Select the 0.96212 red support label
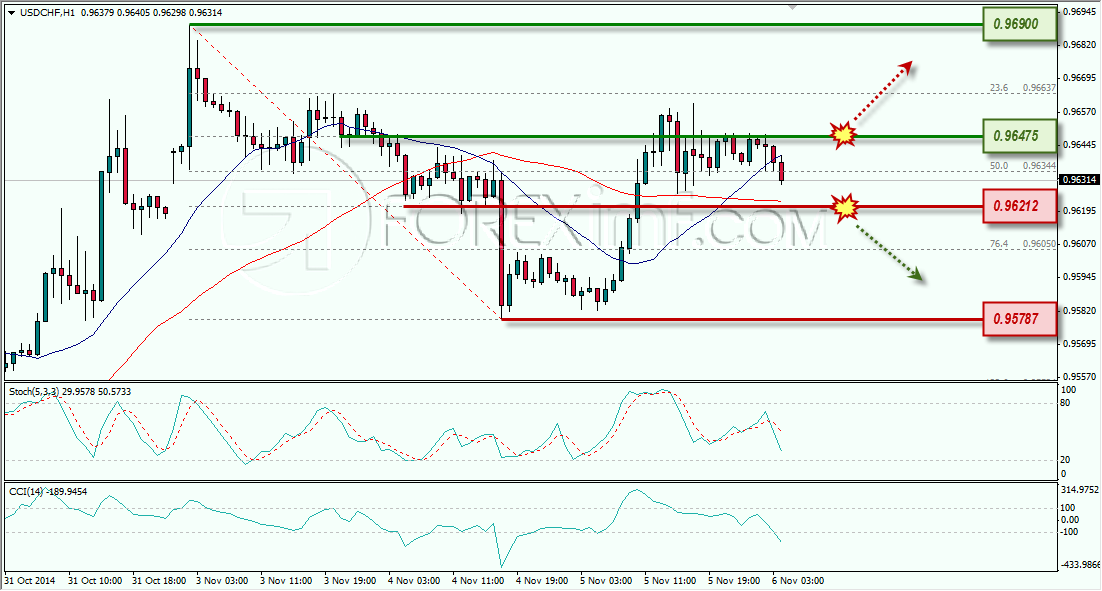The image size is (1102, 591). click(1019, 207)
